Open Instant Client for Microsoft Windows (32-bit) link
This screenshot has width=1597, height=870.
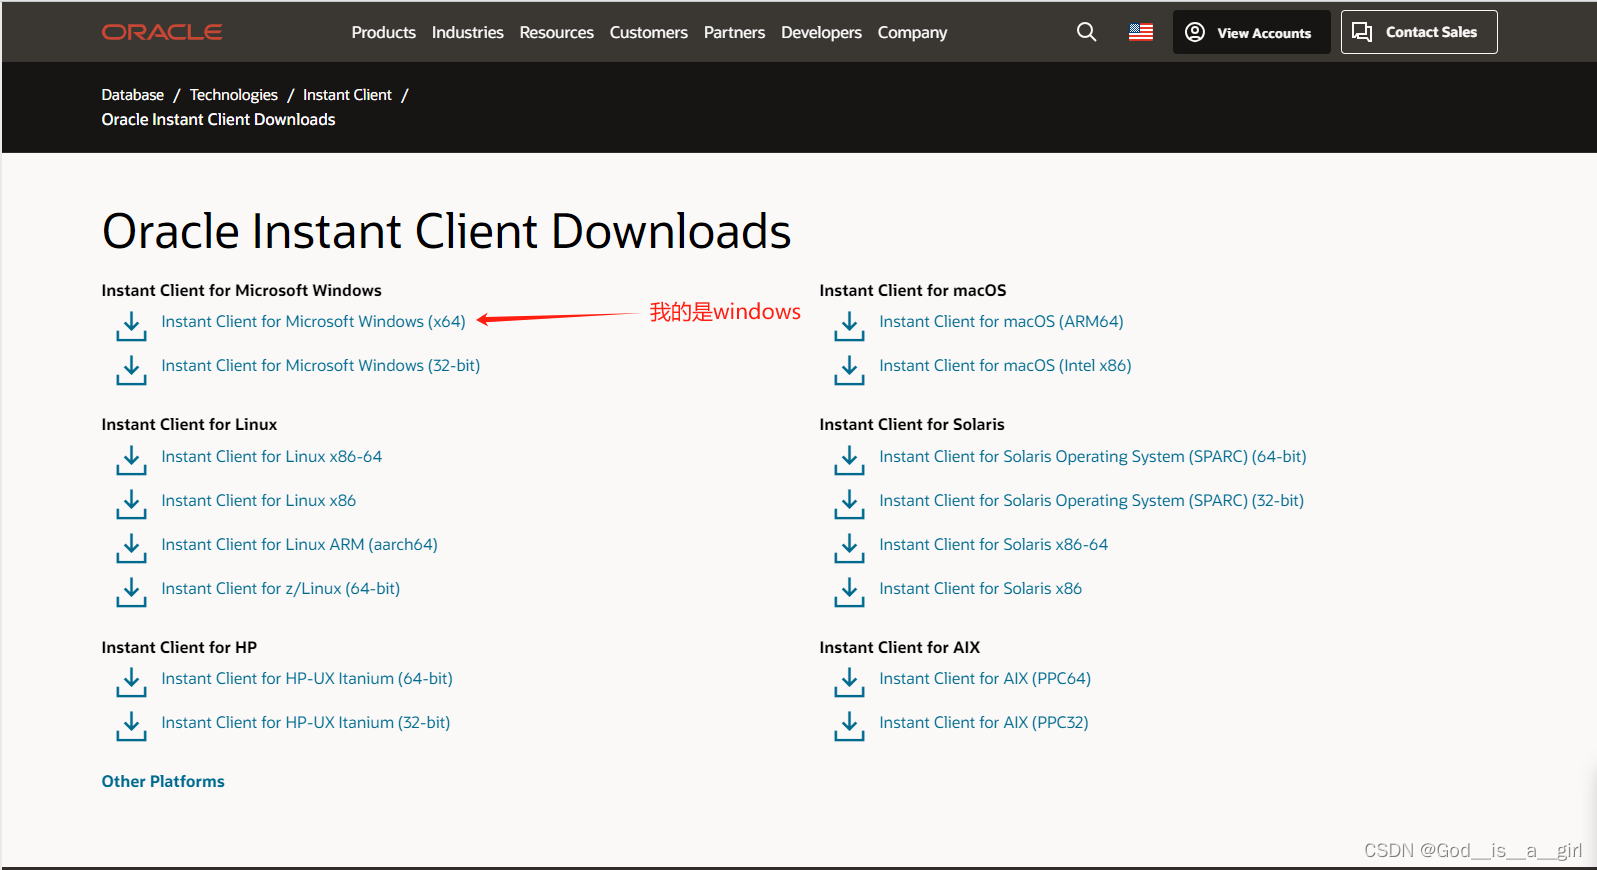[320, 366]
